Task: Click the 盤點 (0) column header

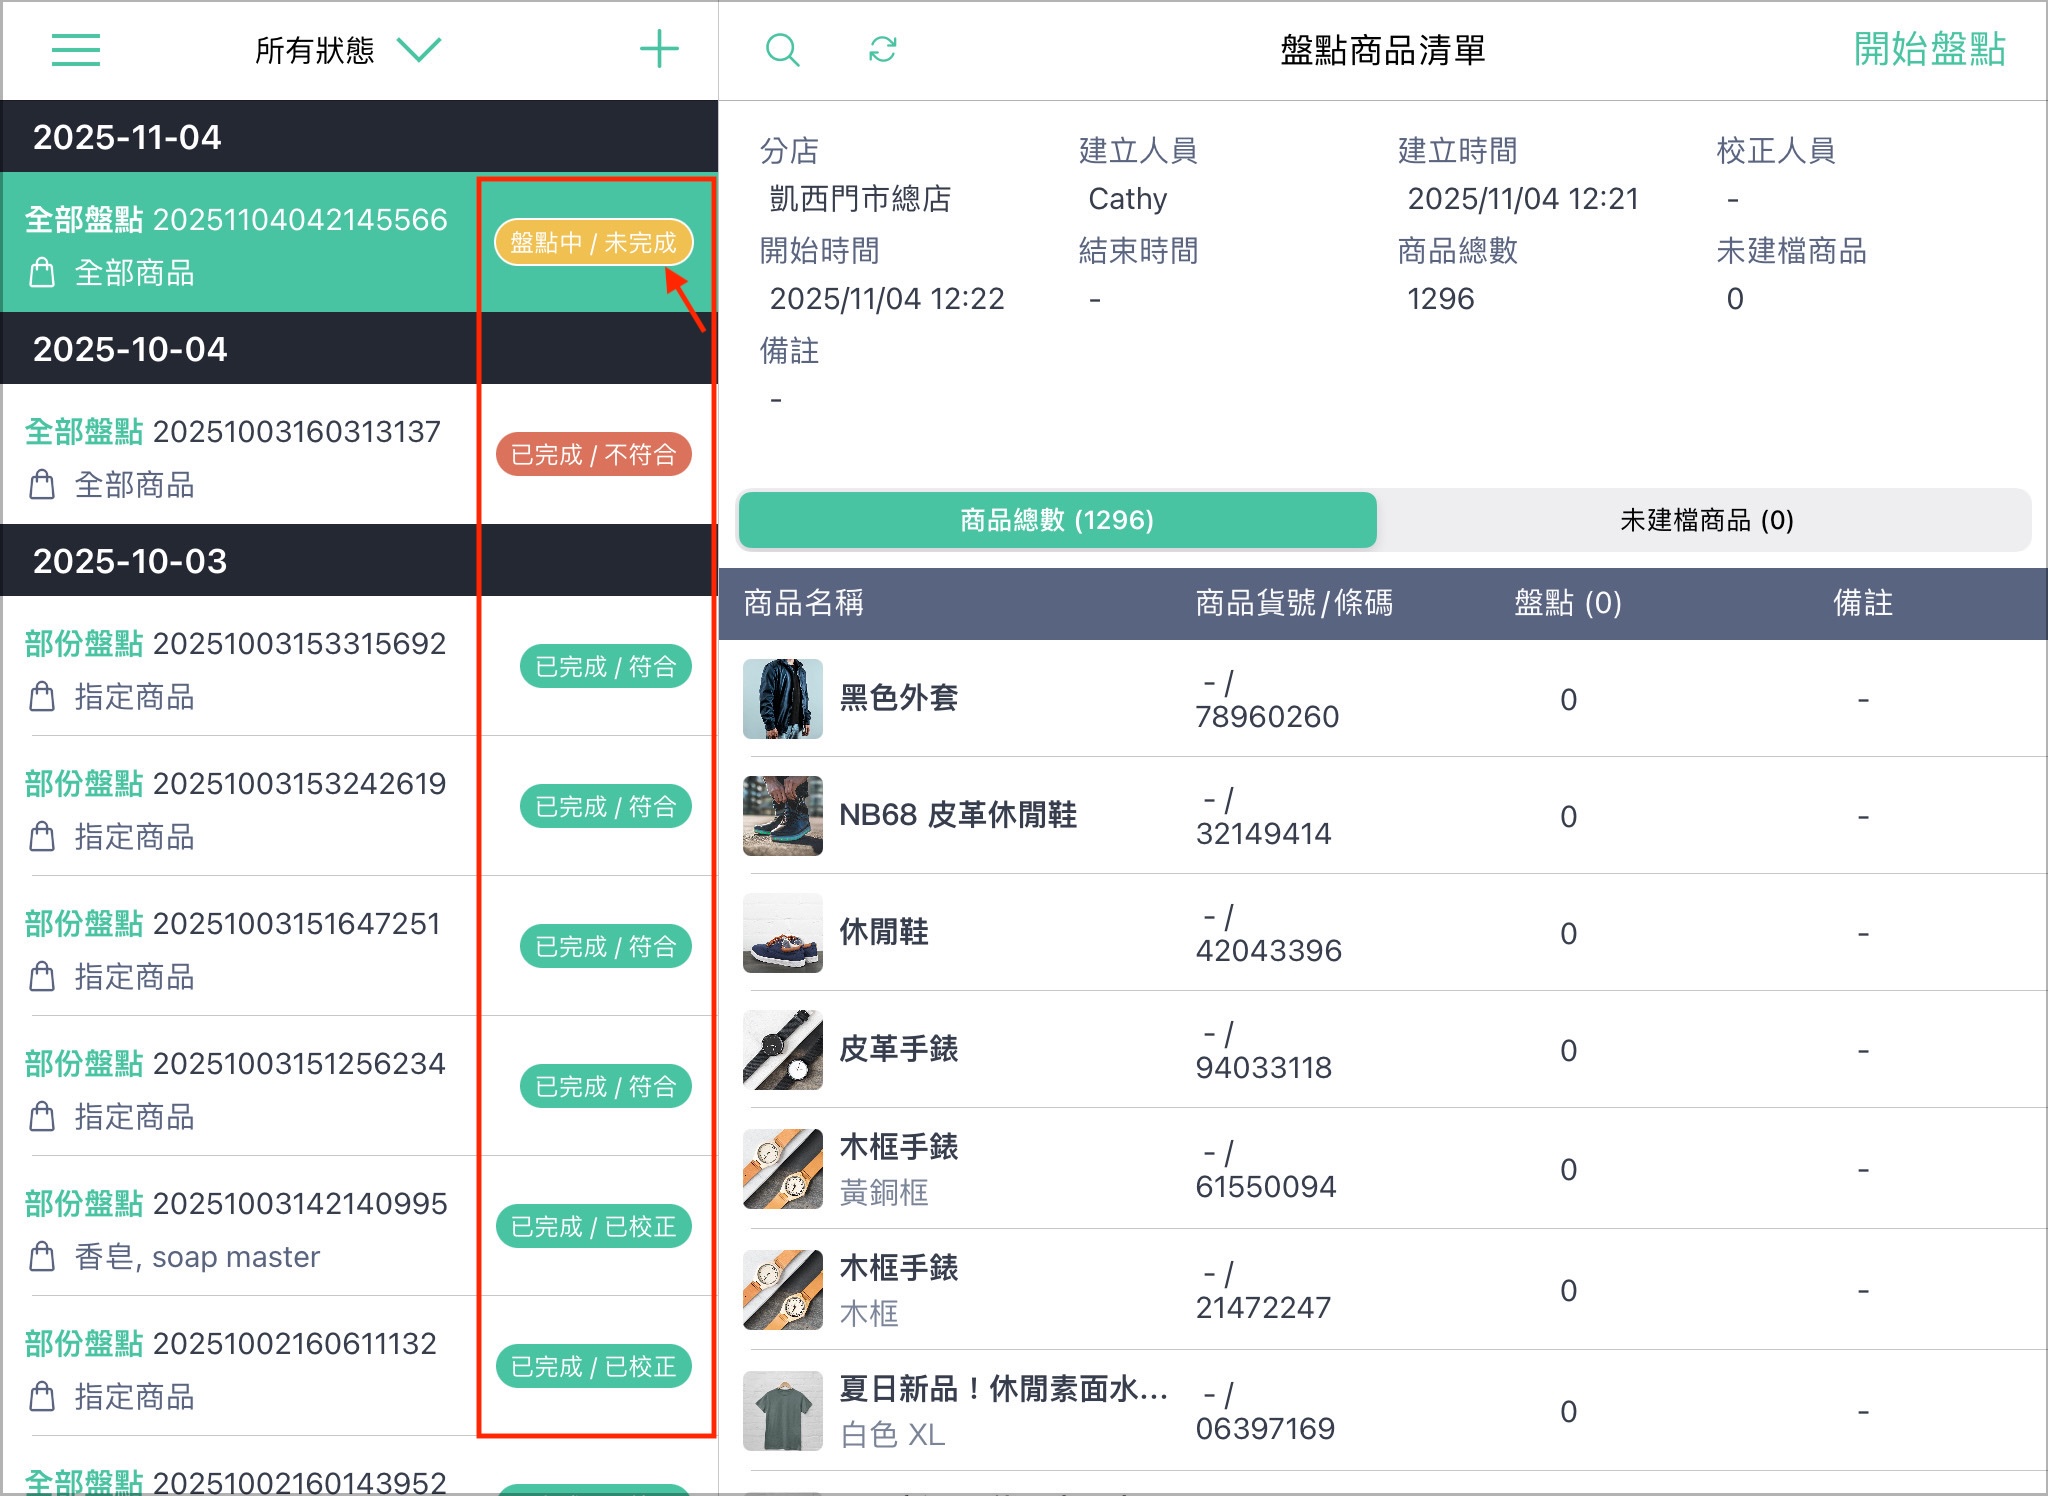Action: click(1568, 603)
